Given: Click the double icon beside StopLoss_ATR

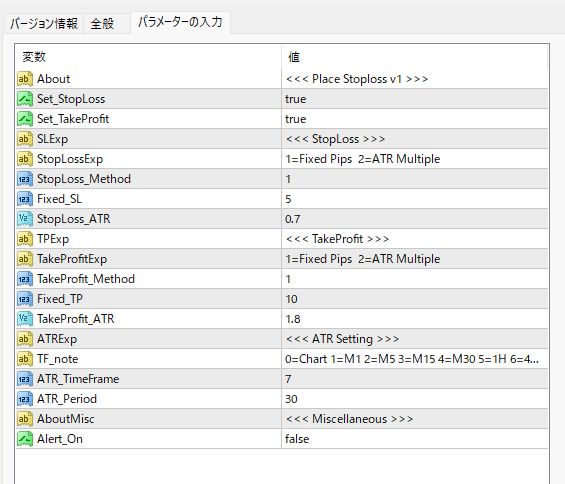Looking at the screenshot, I should (x=25, y=219).
